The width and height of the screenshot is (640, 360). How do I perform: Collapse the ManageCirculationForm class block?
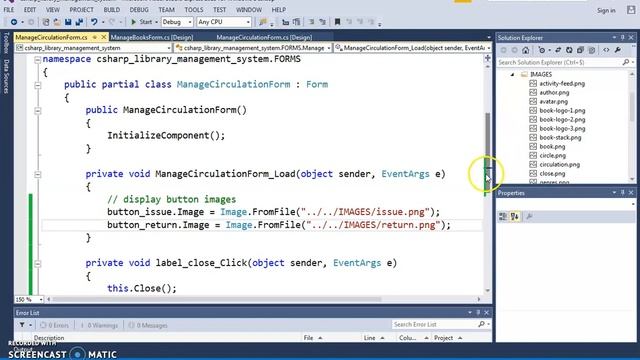pyautogui.click(x=38, y=85)
